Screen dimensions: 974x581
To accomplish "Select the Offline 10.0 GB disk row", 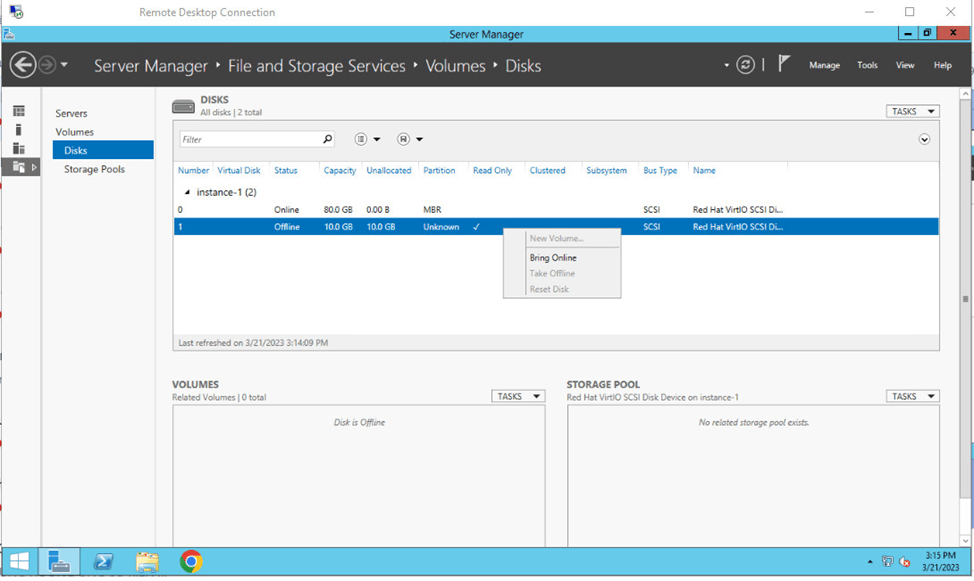I will tap(556, 227).
